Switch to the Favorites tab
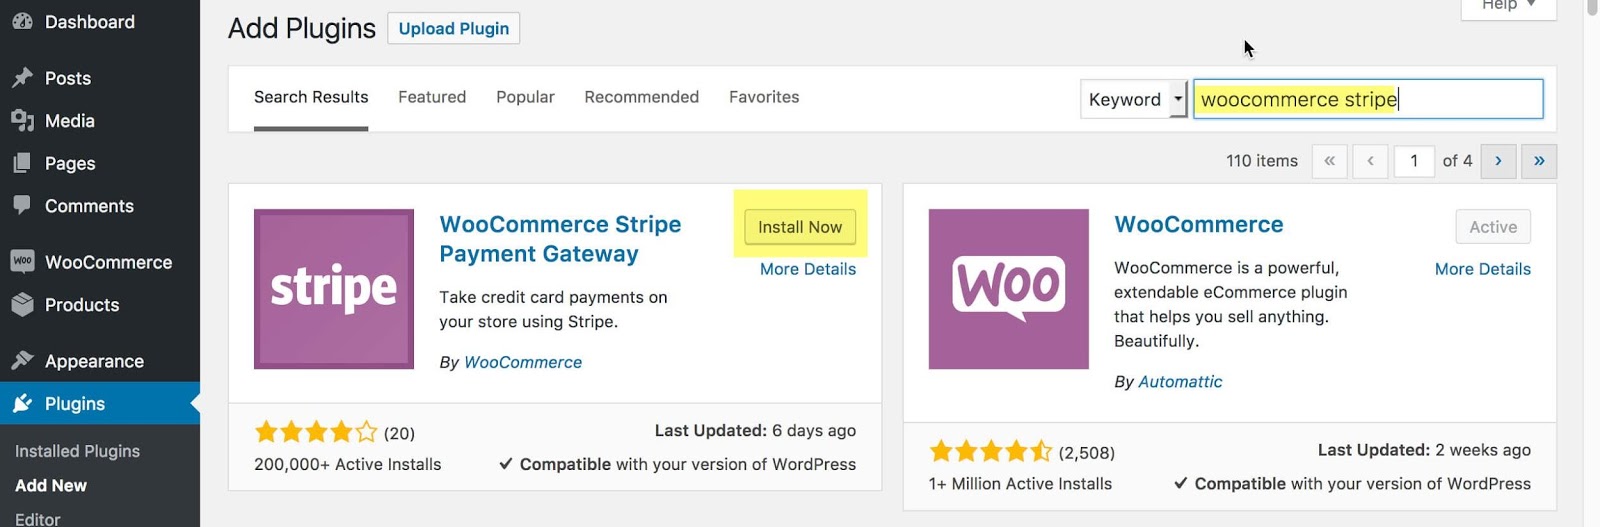 coord(764,97)
